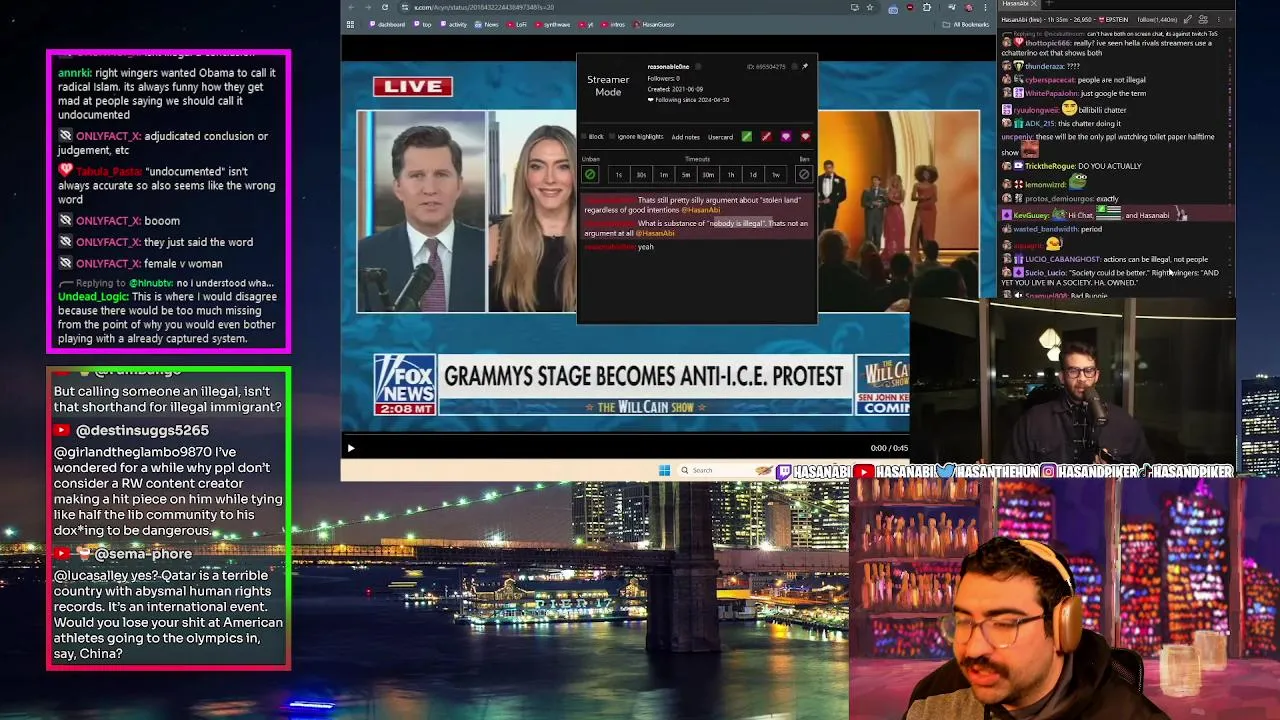The image size is (1280, 720).
Task: Close the HasanAbi Chatterino tab
Action: pyautogui.click(x=1034, y=3)
